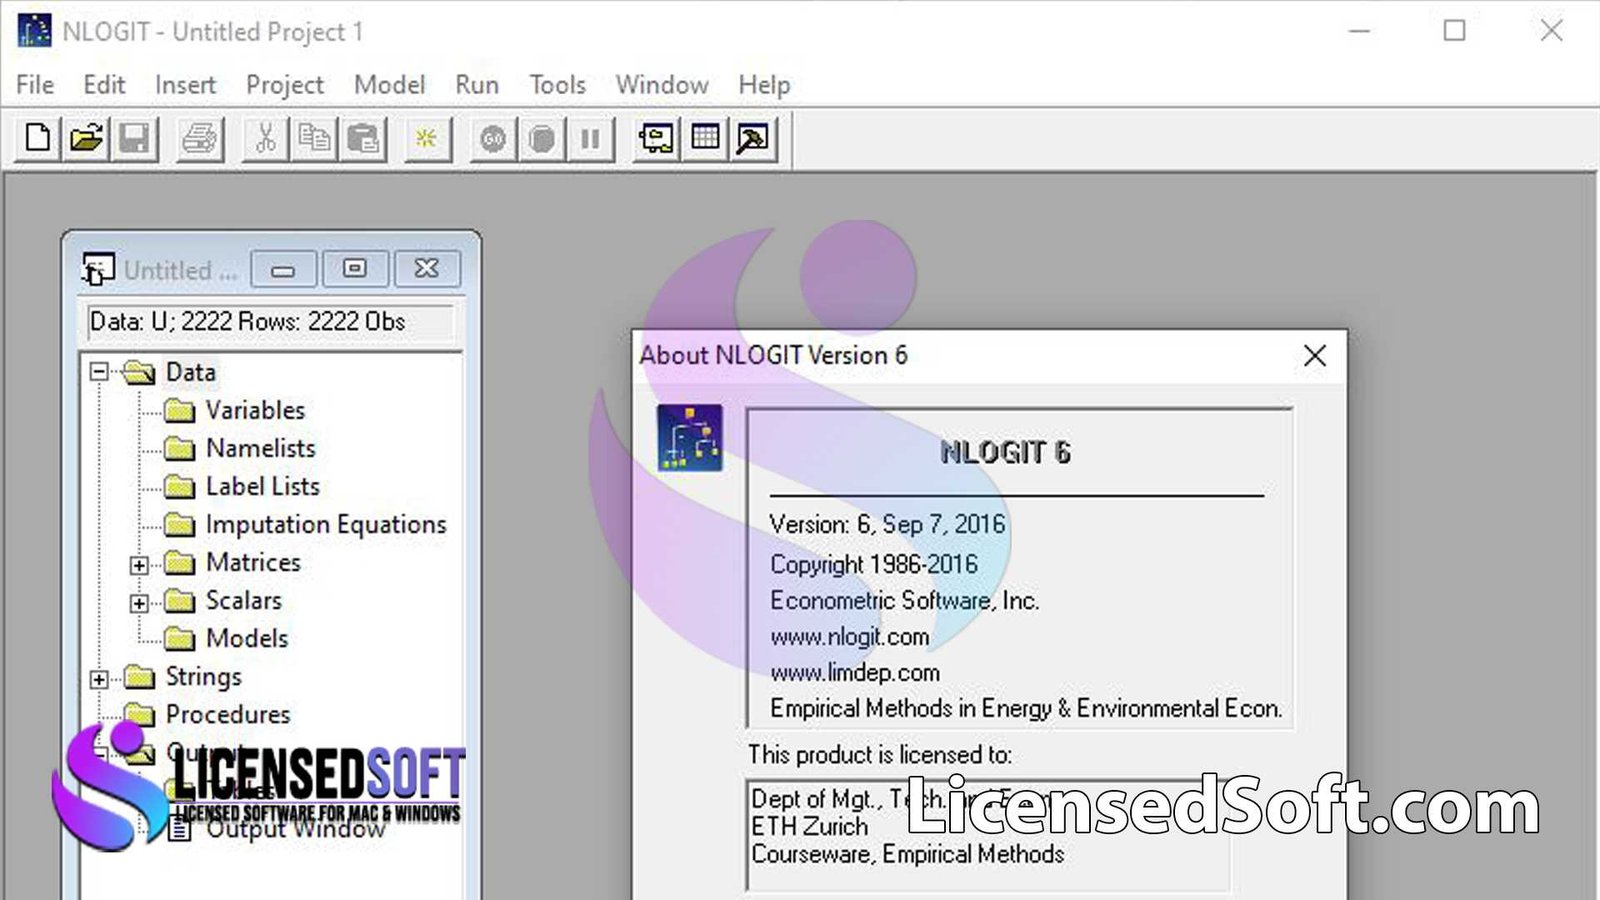Click the new project starburst toolbar icon
The width and height of the screenshot is (1600, 900).
[x=426, y=139]
